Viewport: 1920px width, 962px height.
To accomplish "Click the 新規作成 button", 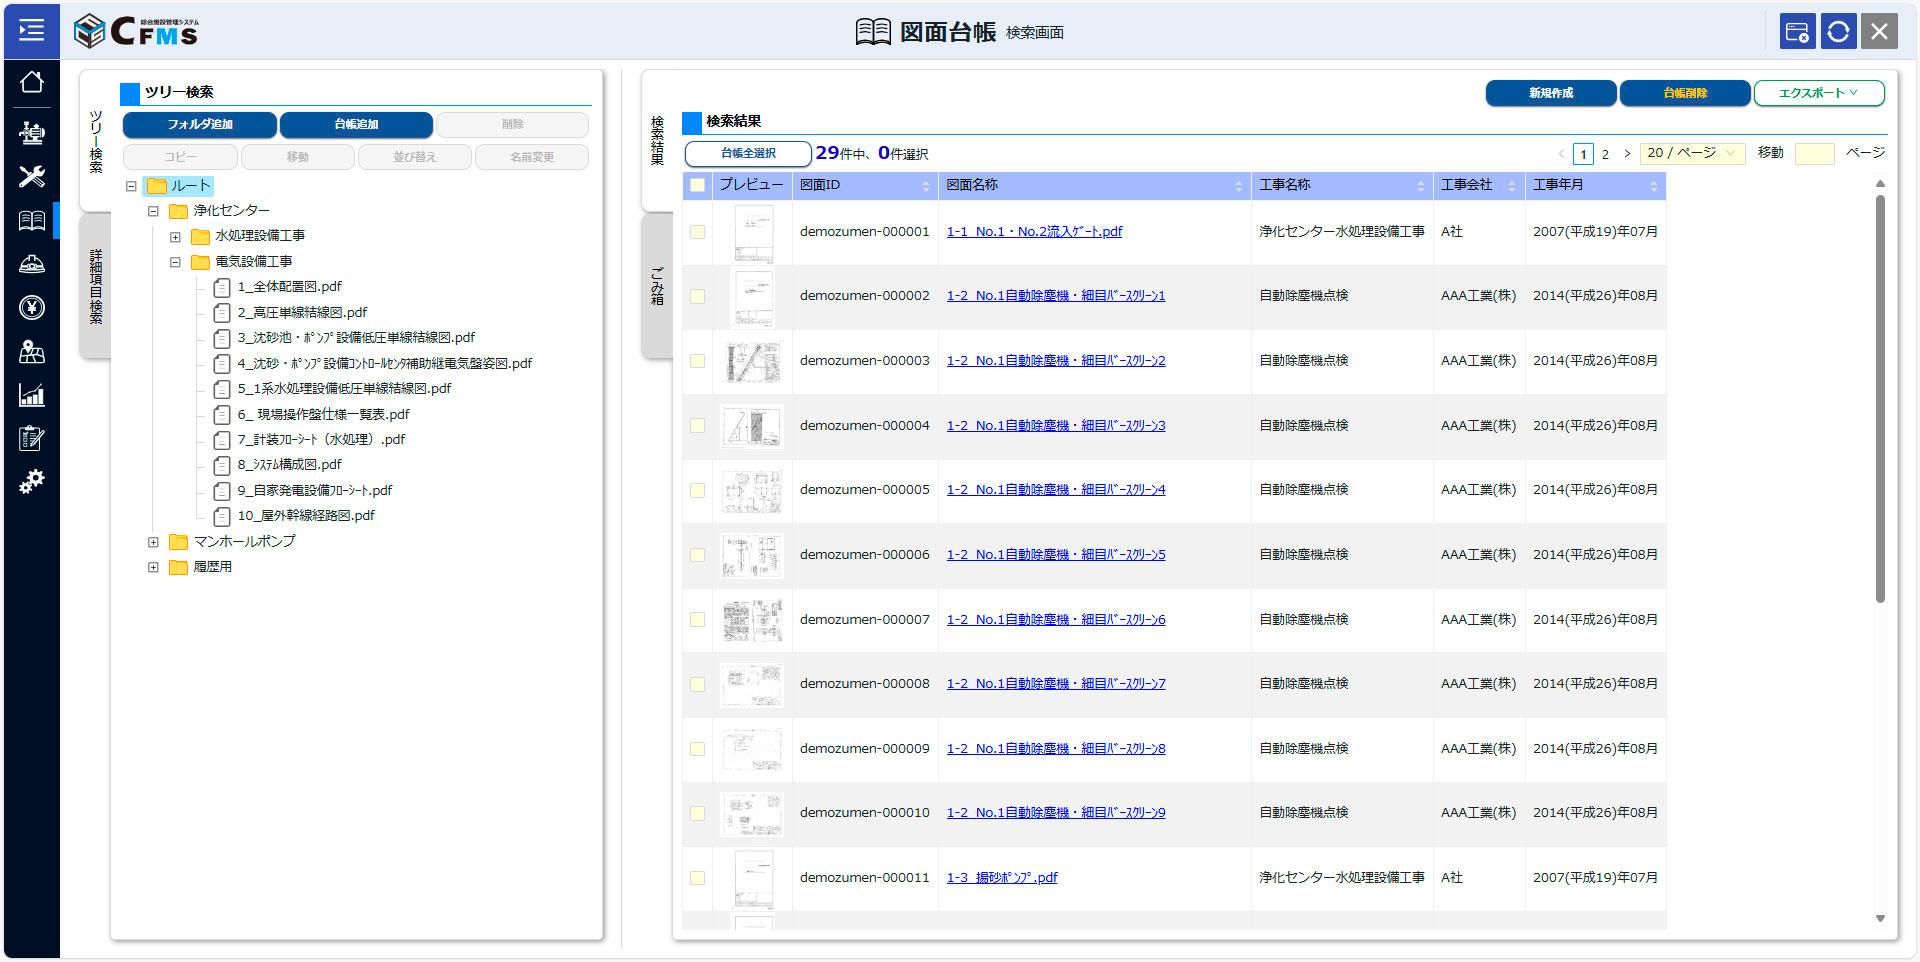I will [1550, 93].
